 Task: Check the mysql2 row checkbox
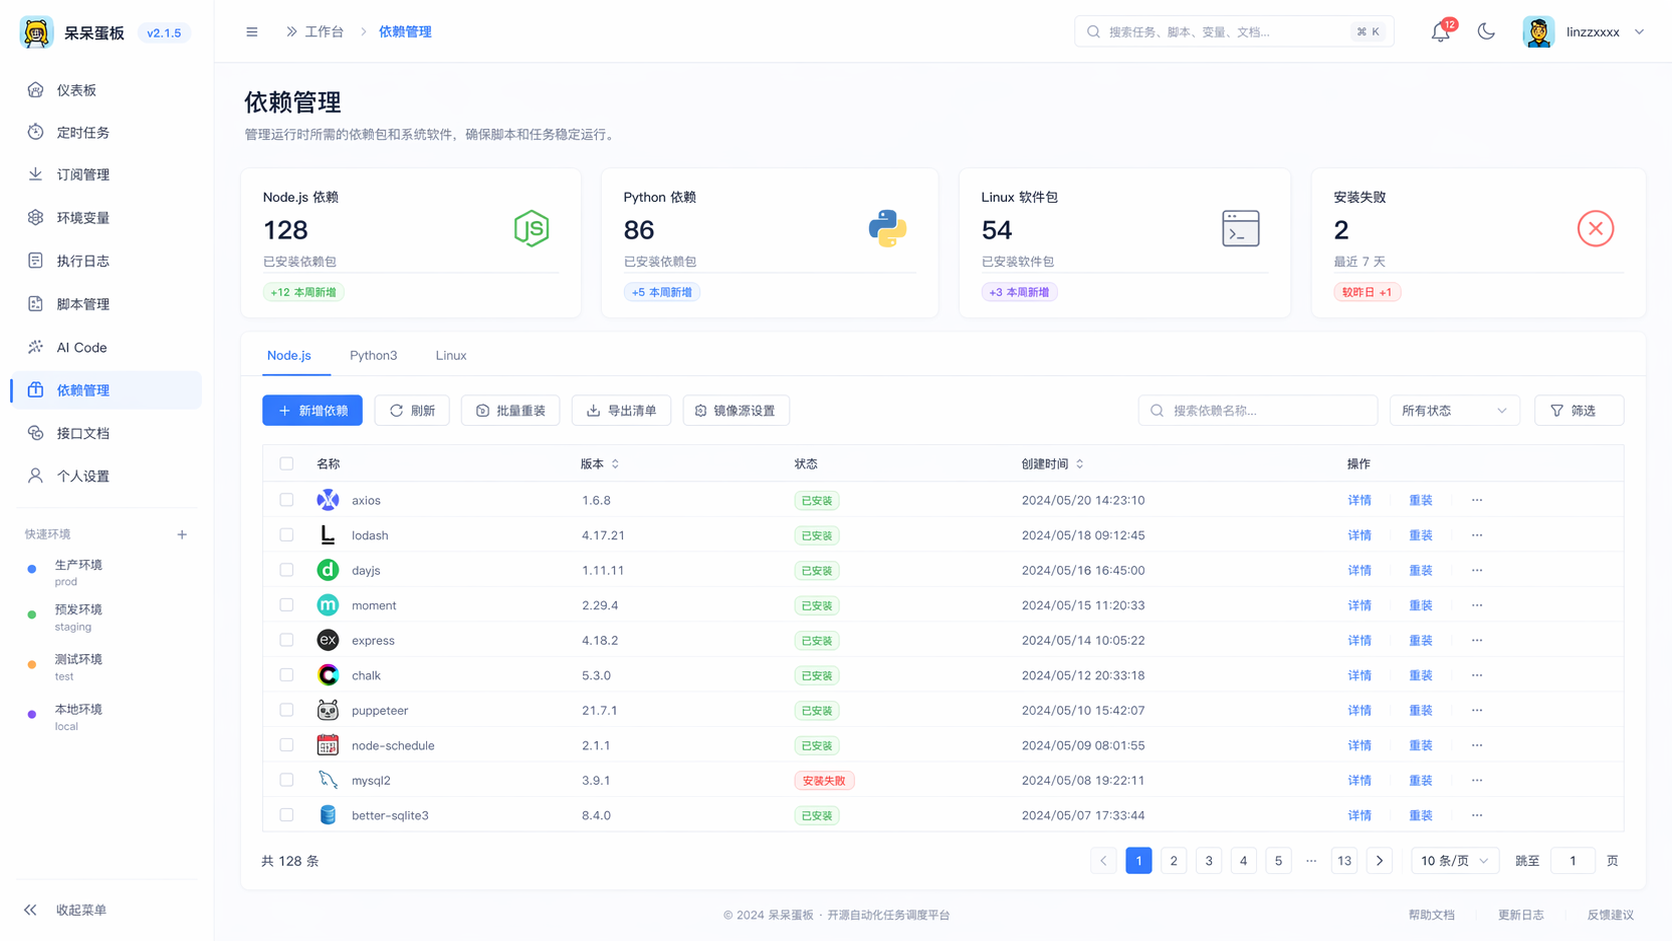(287, 780)
